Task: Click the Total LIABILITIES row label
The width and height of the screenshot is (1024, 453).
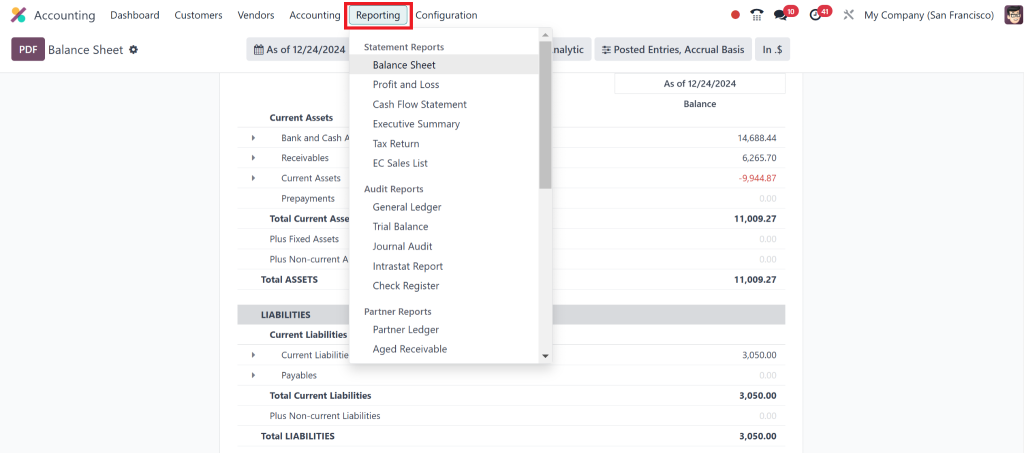Action: (297, 436)
